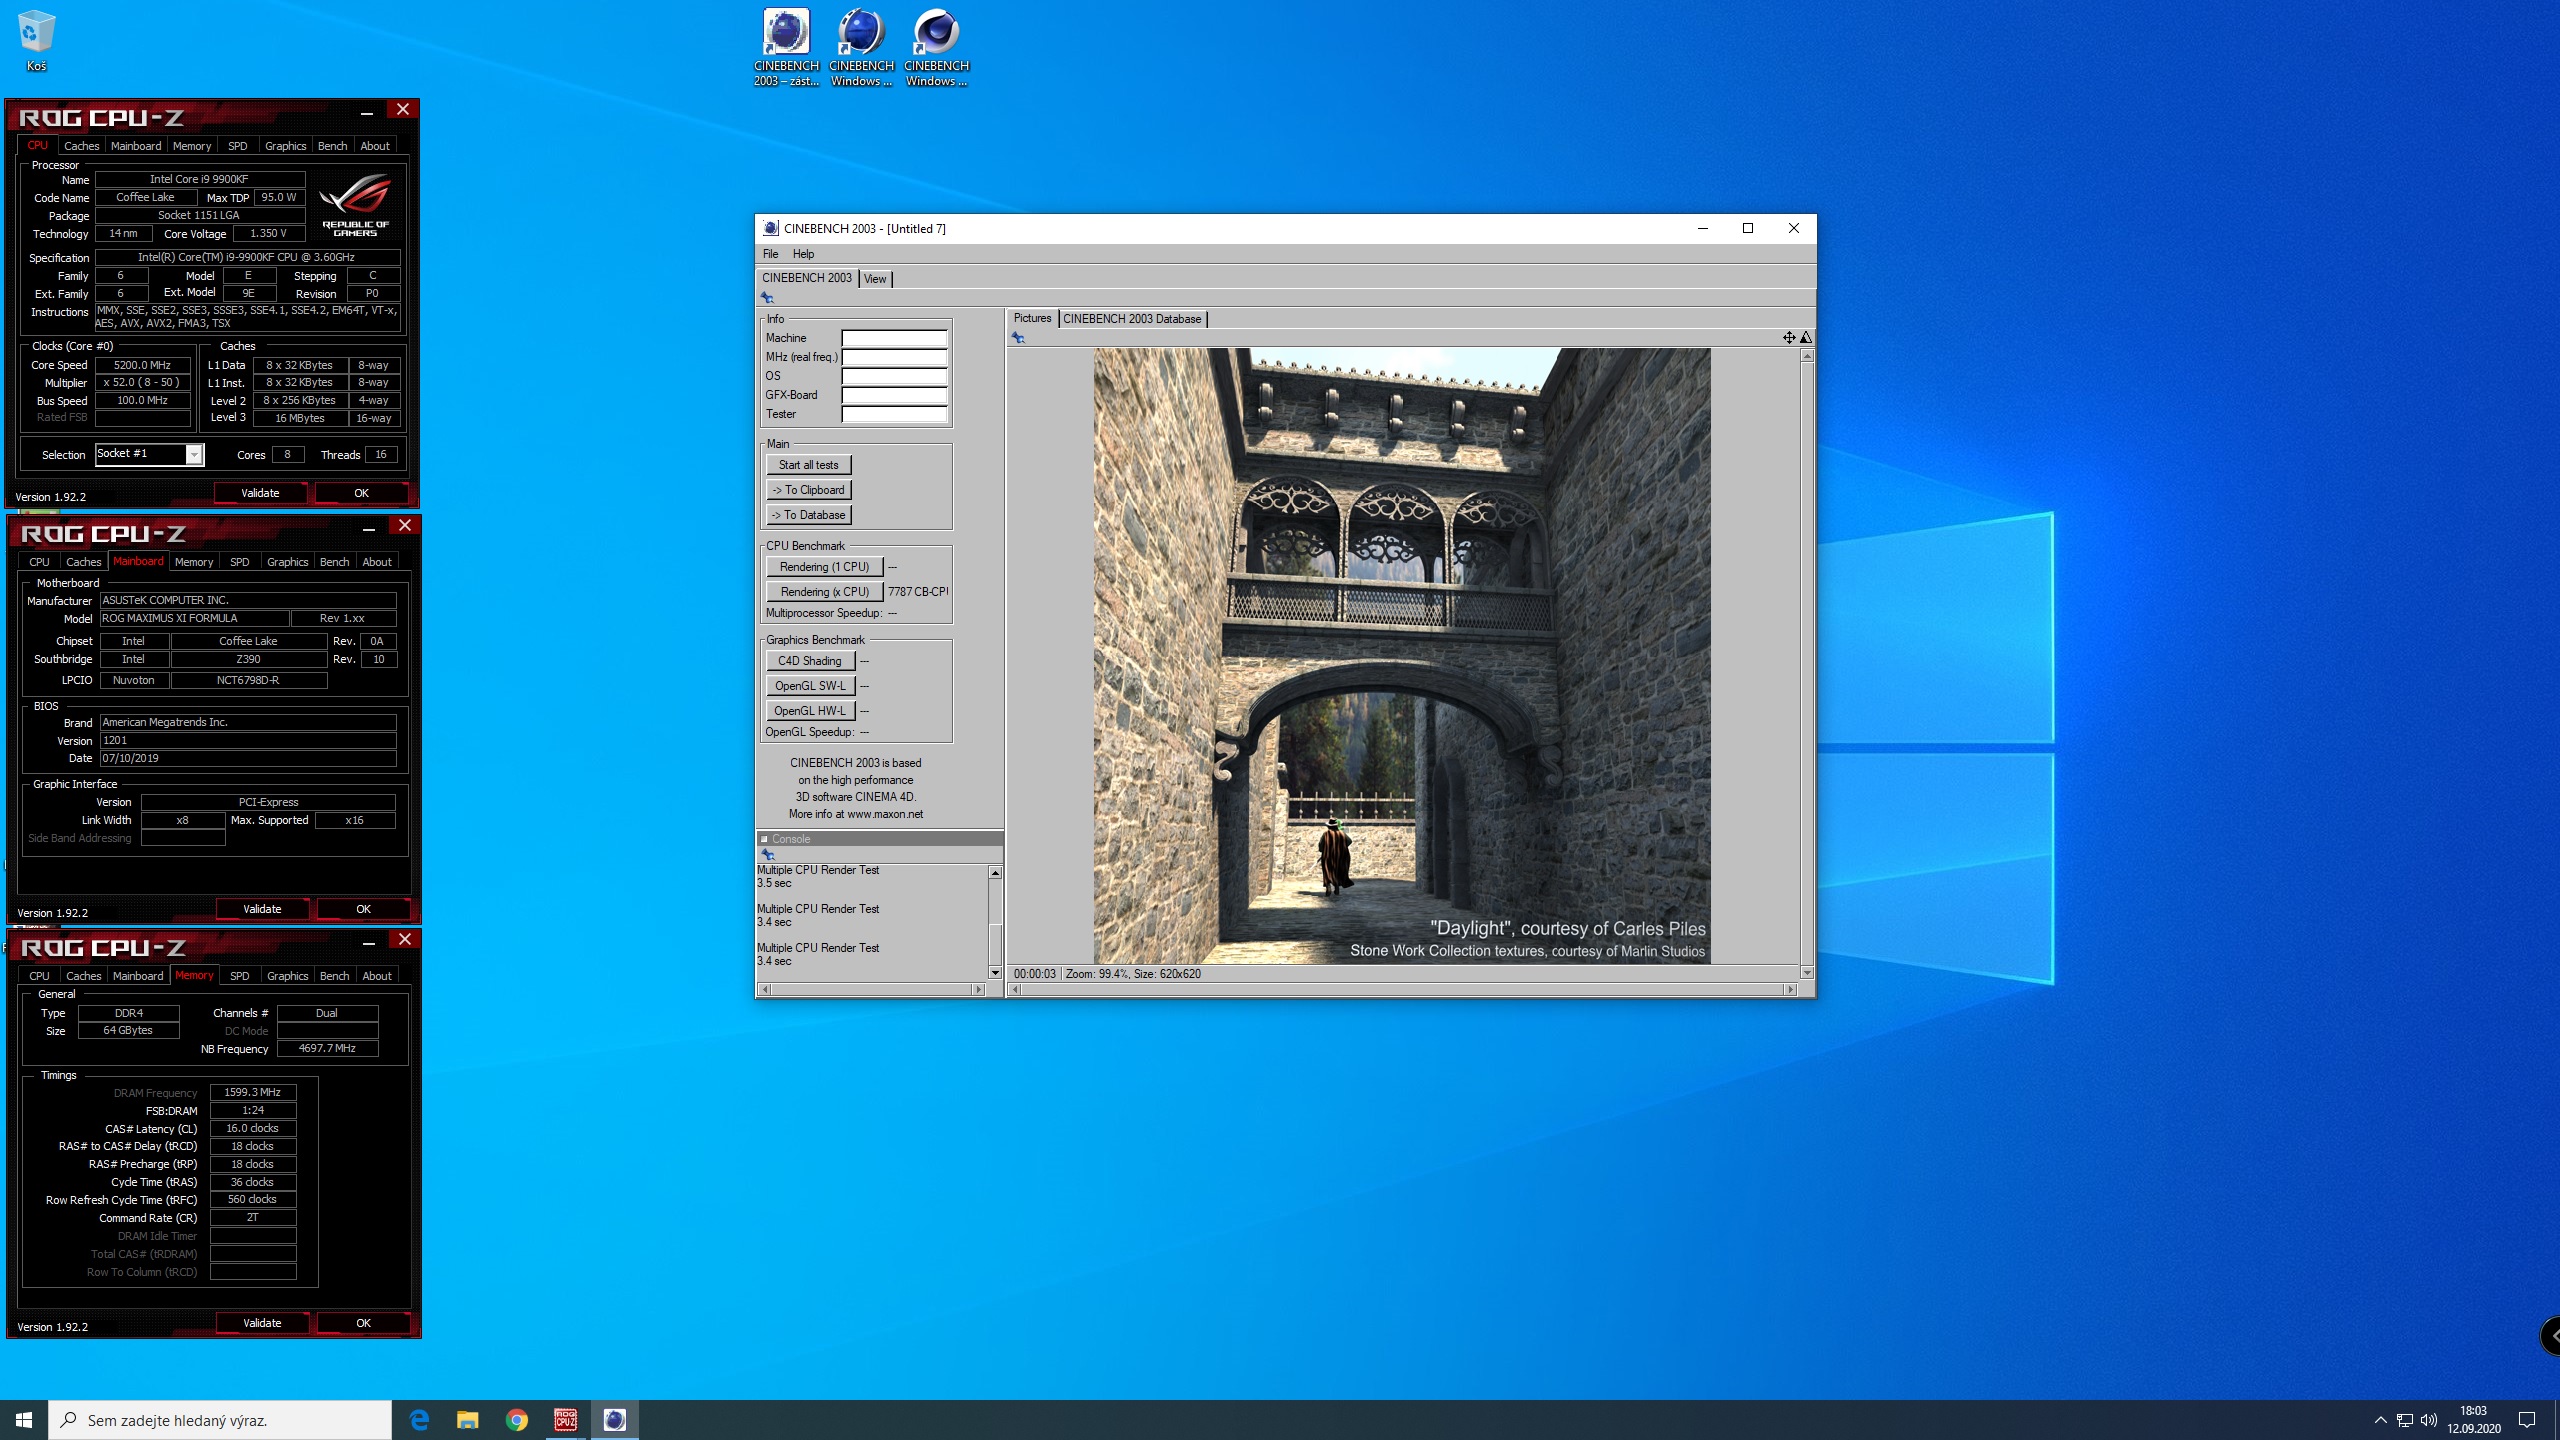Viewport: 2560px width, 1440px height.
Task: Minimize the top CPU-Z CPU window
Action: 367,111
